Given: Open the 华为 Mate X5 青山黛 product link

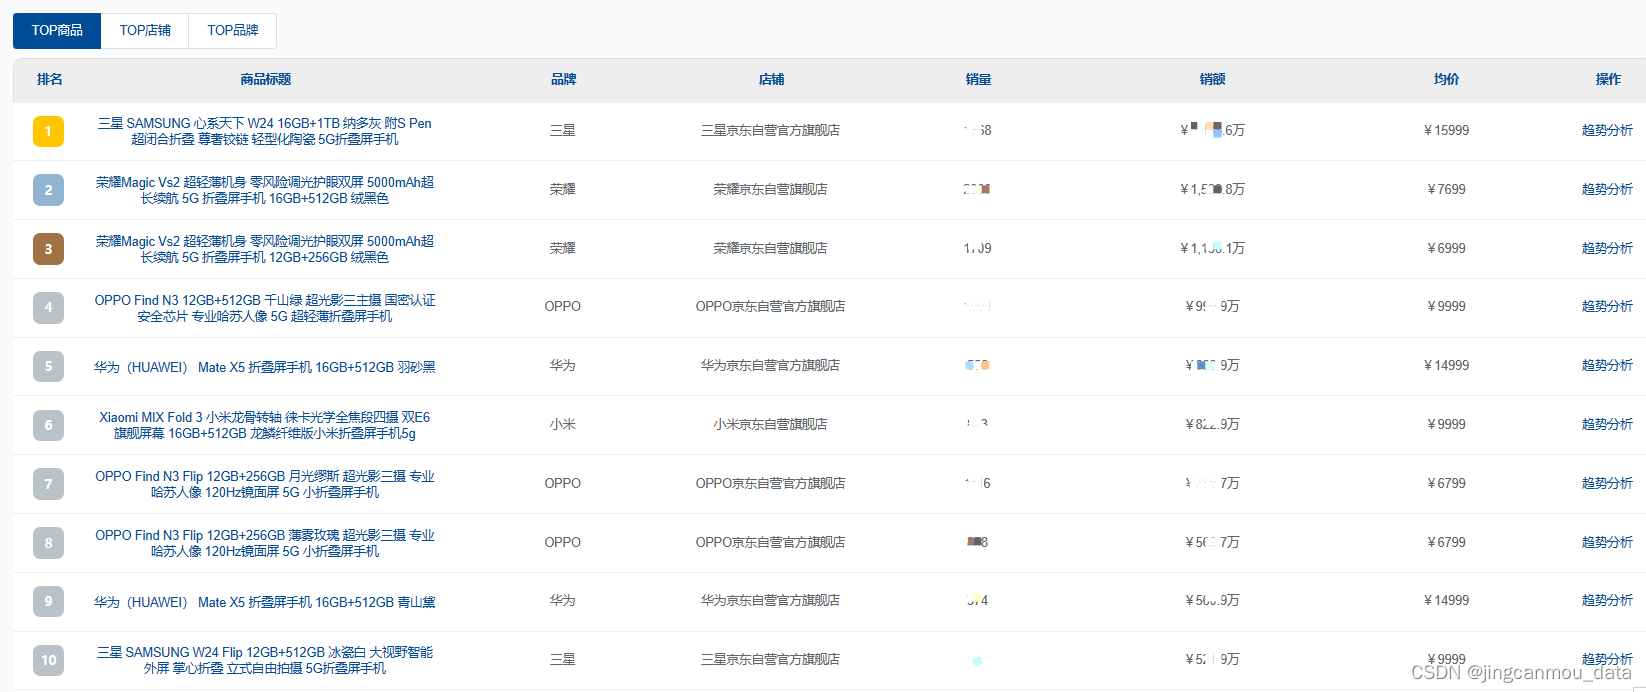Looking at the screenshot, I should click(265, 602).
